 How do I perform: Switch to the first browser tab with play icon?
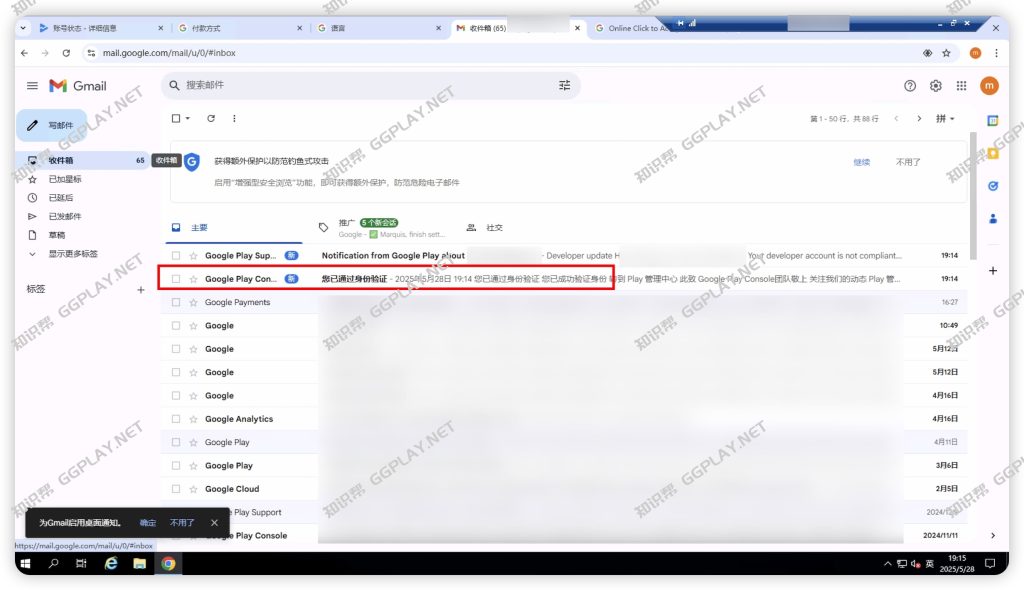click(101, 28)
